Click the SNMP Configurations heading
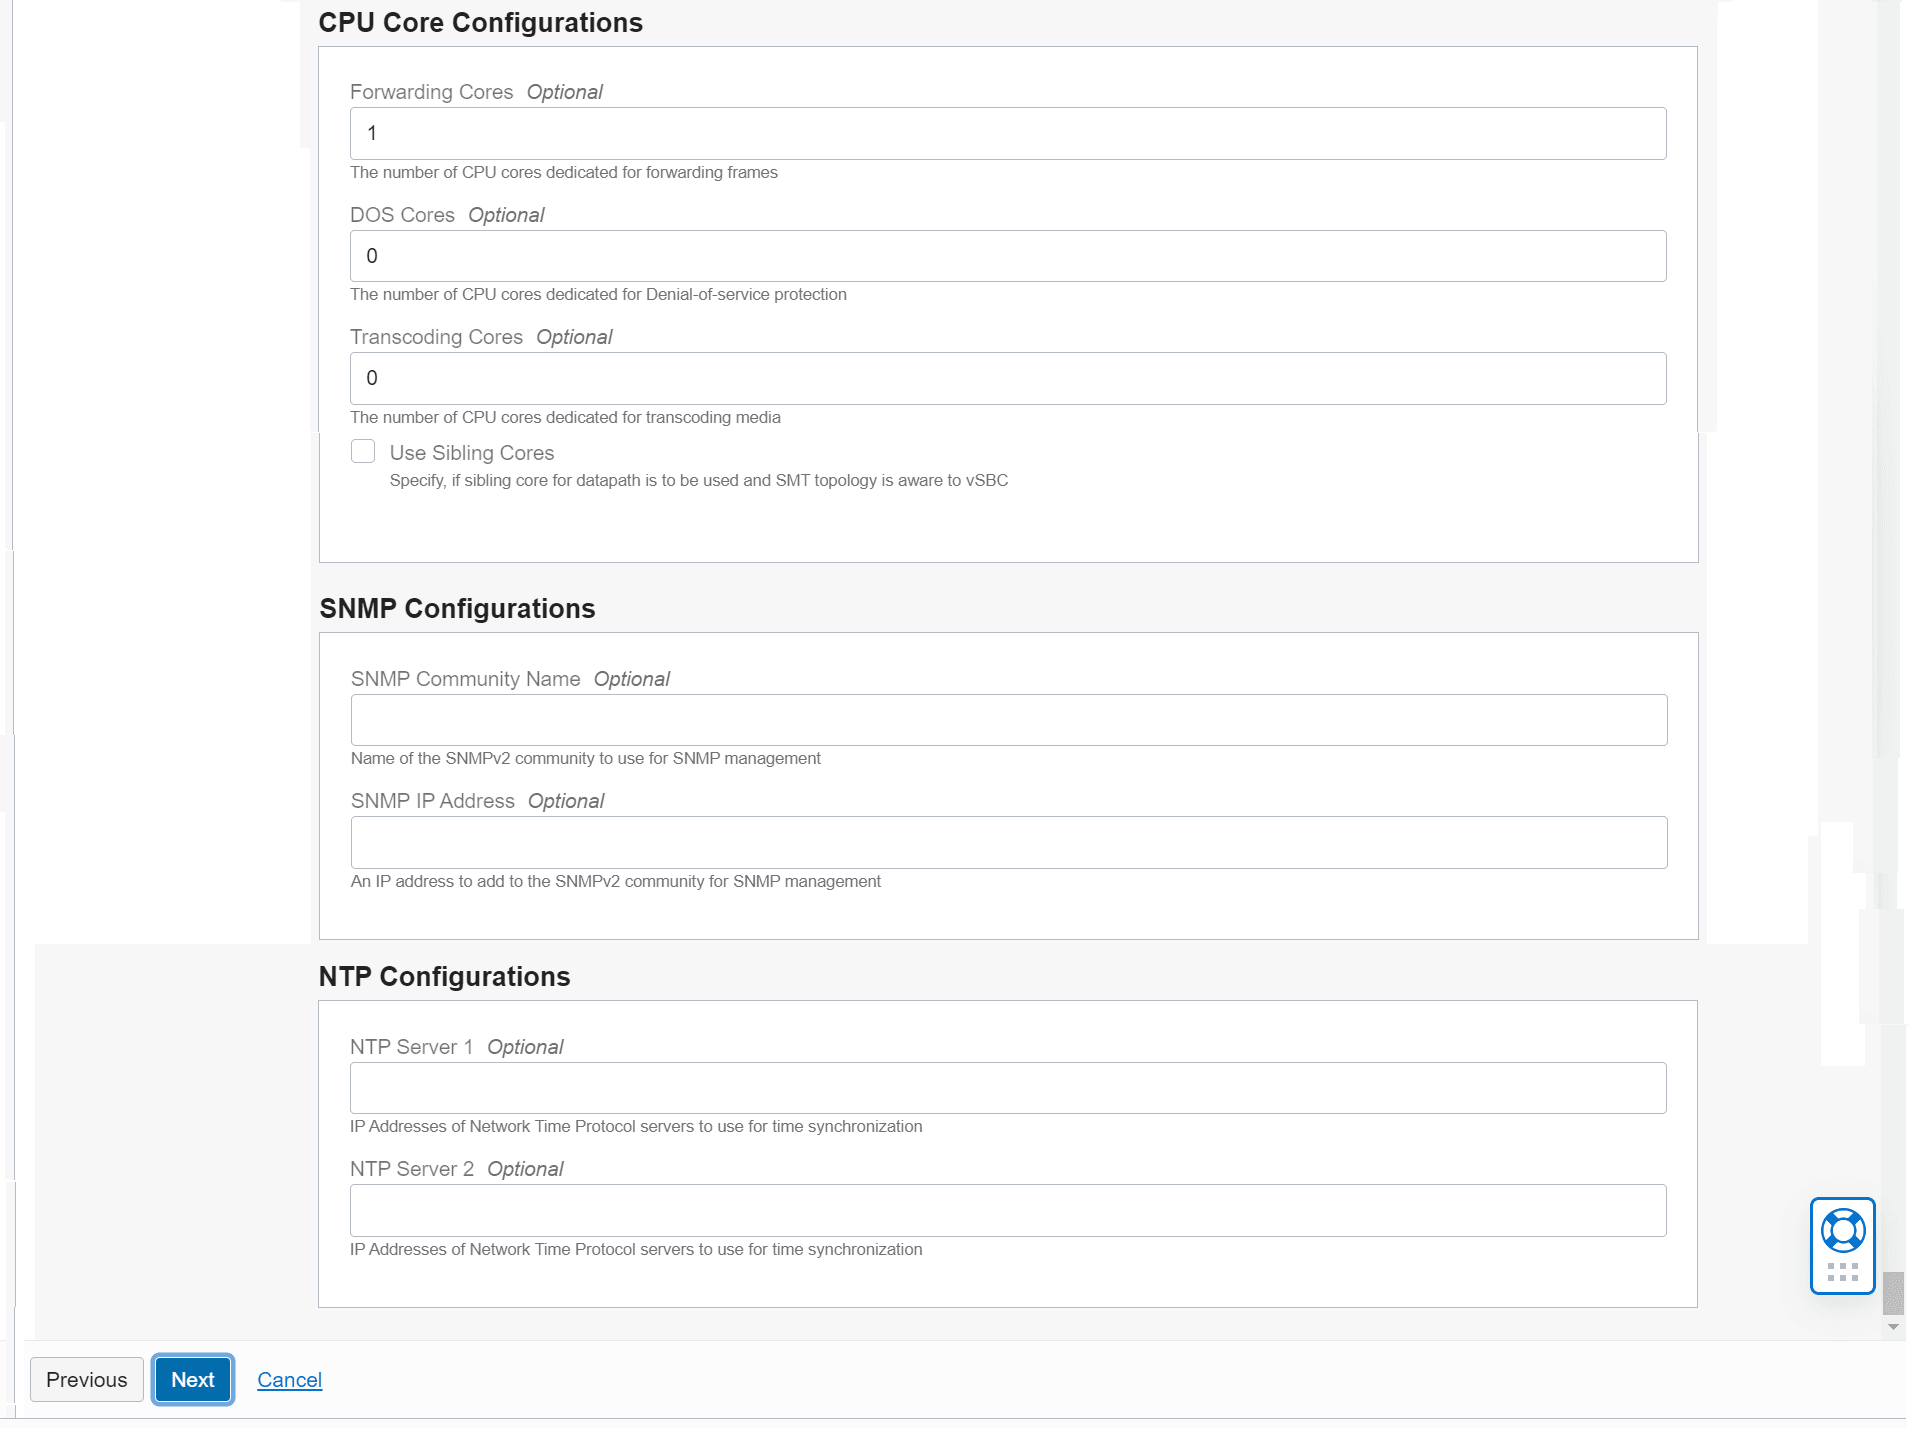 pyautogui.click(x=457, y=608)
